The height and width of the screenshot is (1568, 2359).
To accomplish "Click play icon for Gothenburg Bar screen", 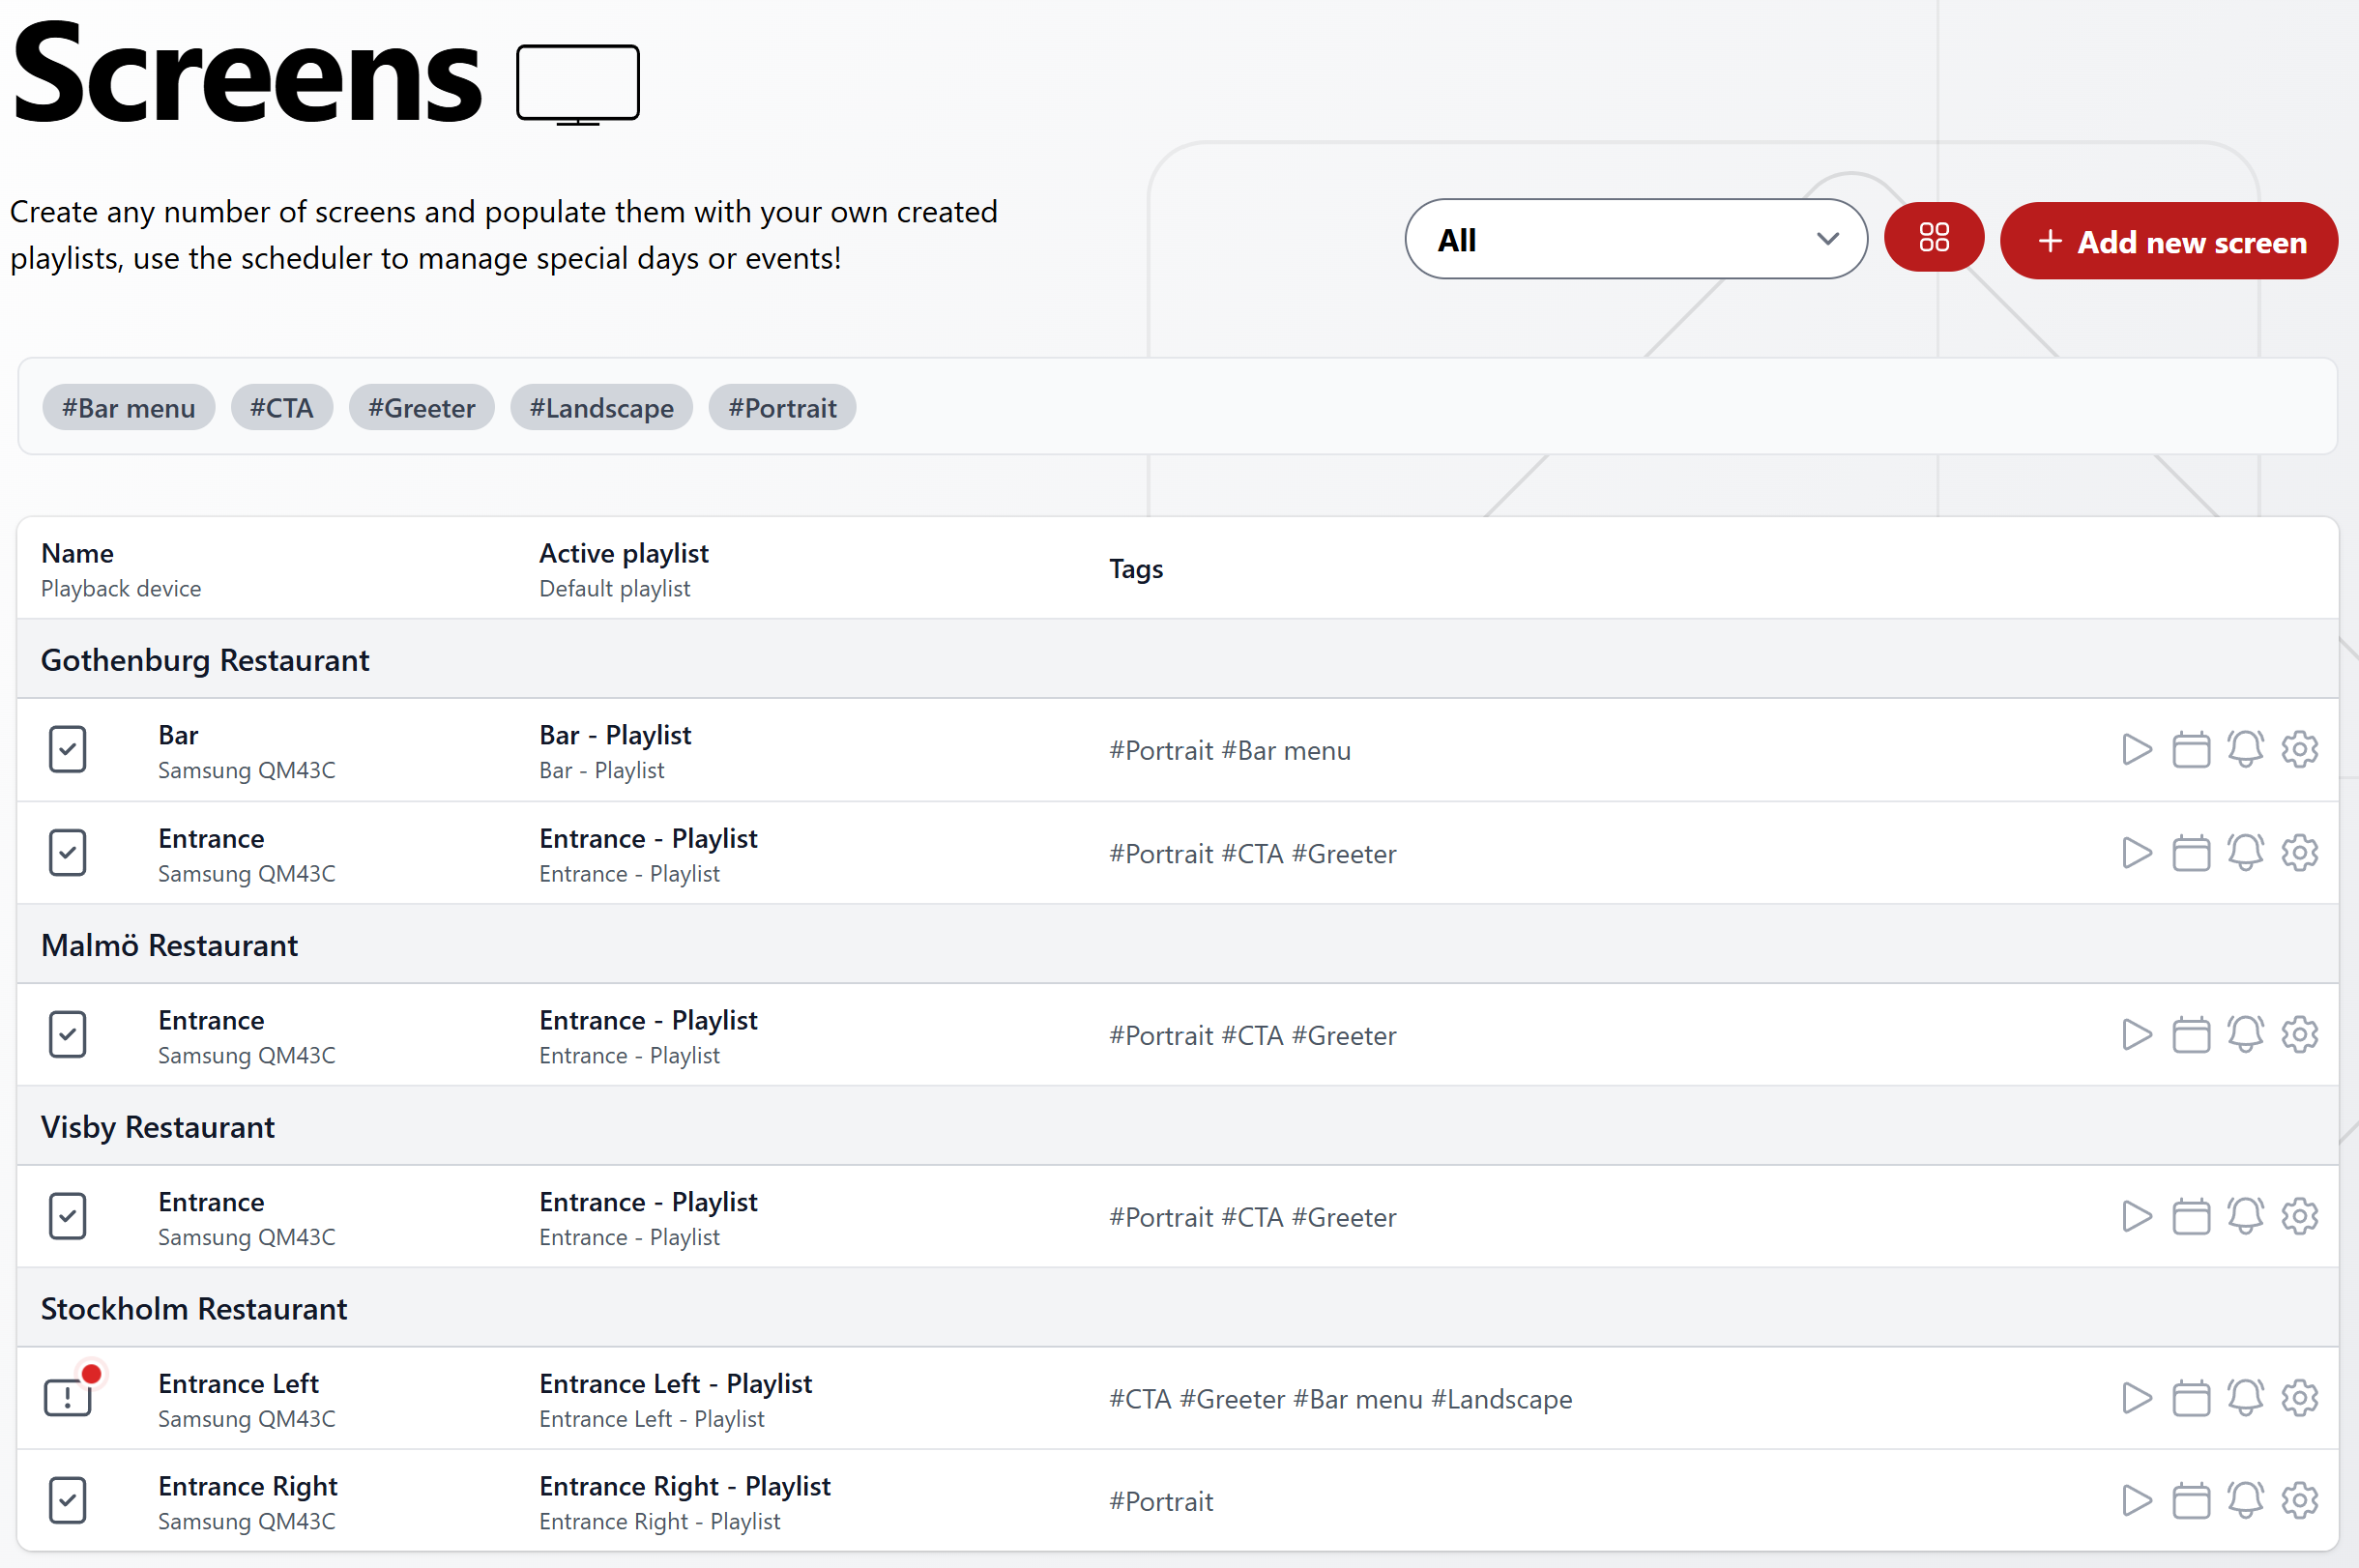I will [2136, 749].
